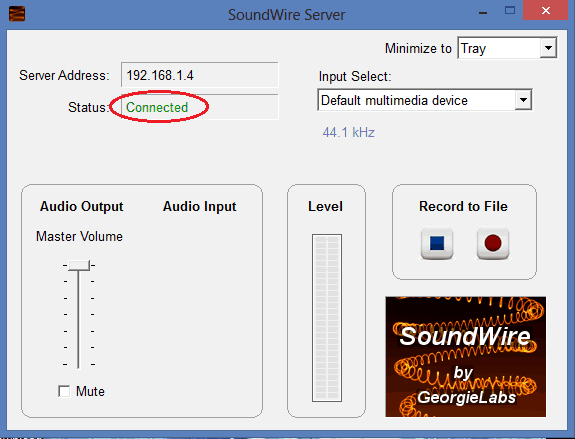The image size is (575, 439).
Task: Open the Minimize to dropdown arrow
Action: tap(548, 48)
